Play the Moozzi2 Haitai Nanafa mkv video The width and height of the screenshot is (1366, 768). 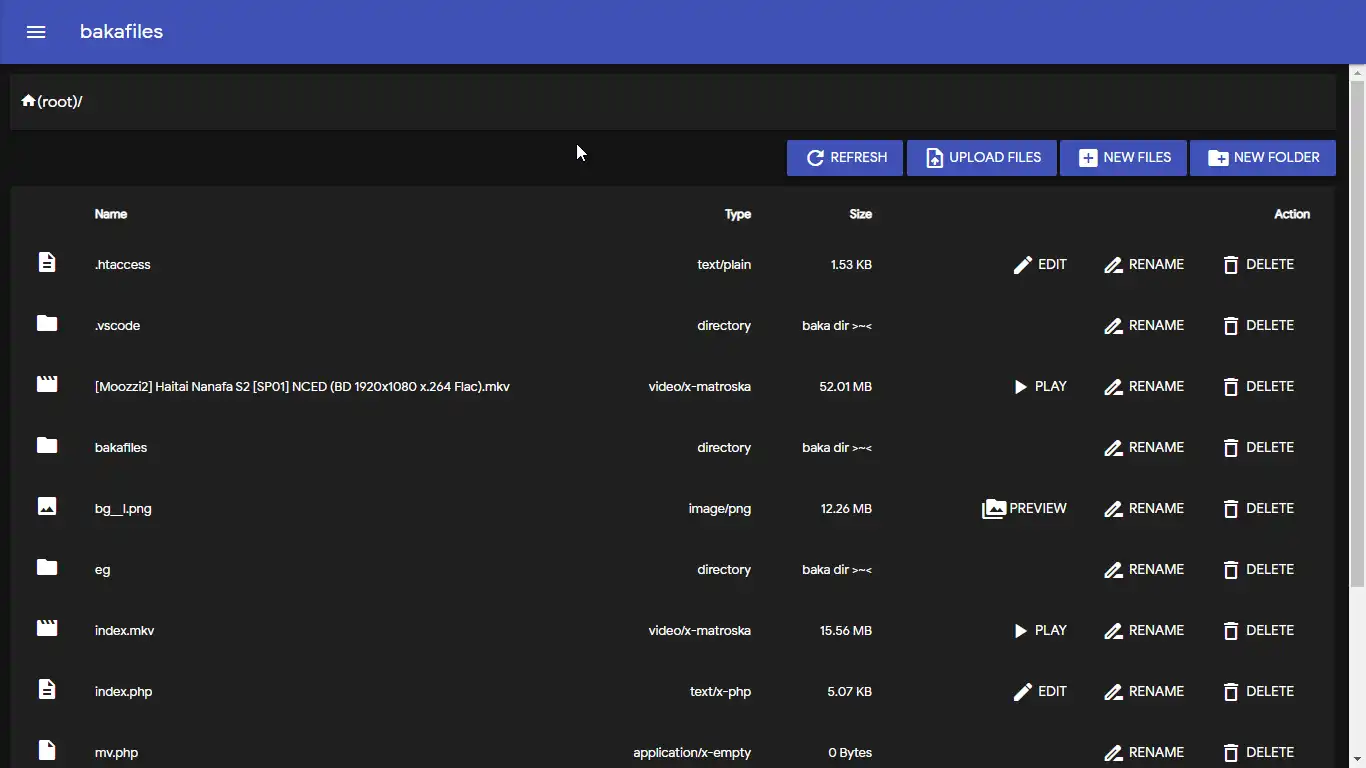point(1040,387)
